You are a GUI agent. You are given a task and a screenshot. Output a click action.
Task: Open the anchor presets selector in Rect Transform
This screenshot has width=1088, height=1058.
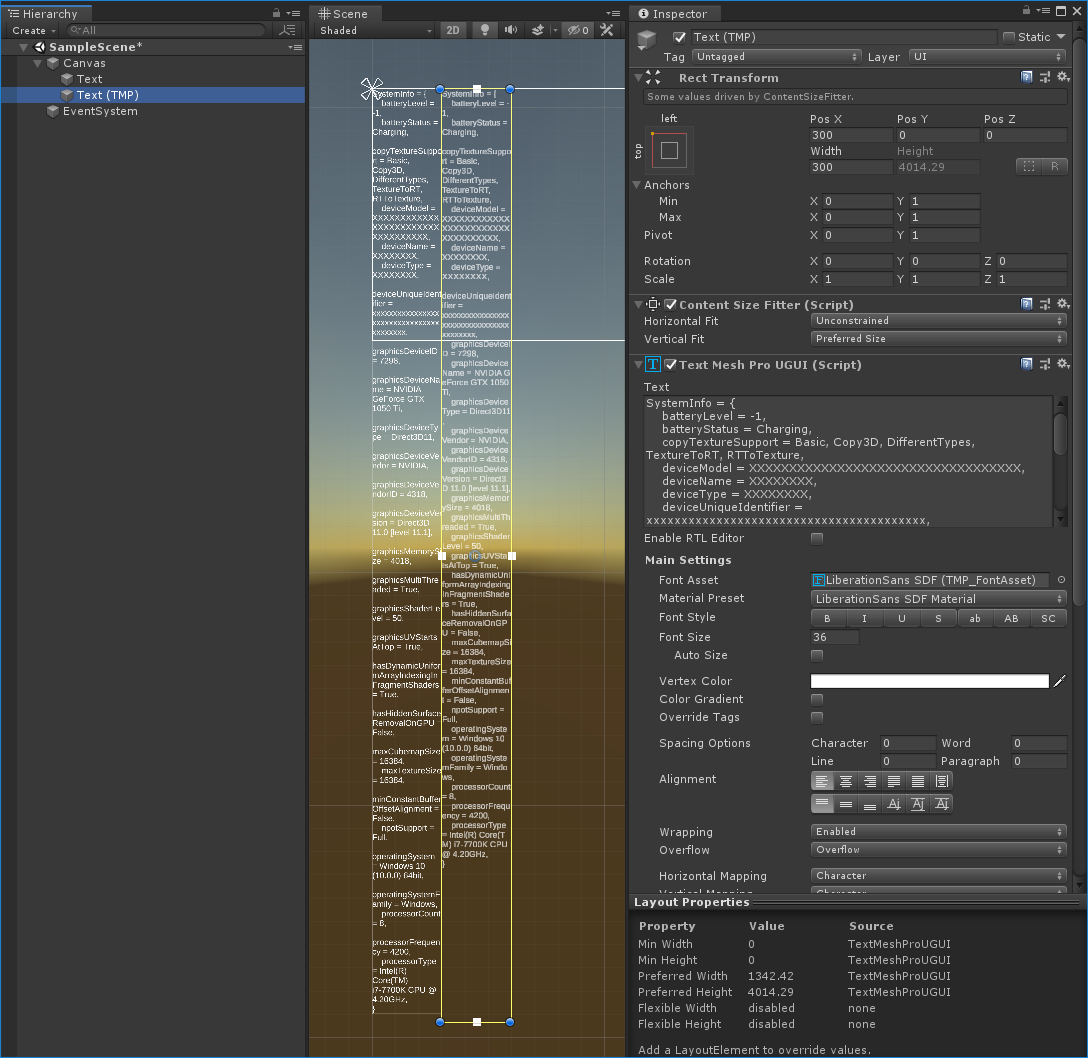668,150
